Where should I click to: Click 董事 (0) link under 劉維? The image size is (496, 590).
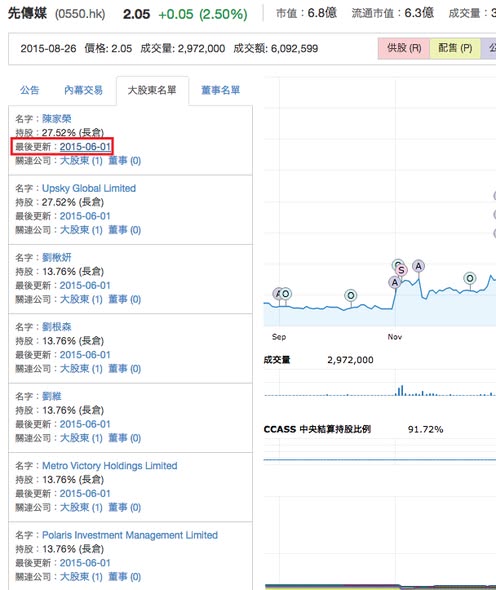125,438
